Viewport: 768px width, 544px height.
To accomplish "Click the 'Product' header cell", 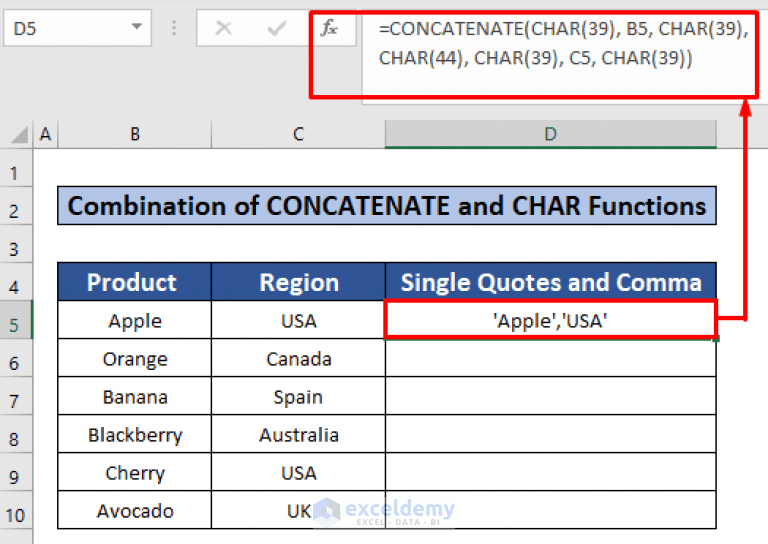I will tap(134, 282).
